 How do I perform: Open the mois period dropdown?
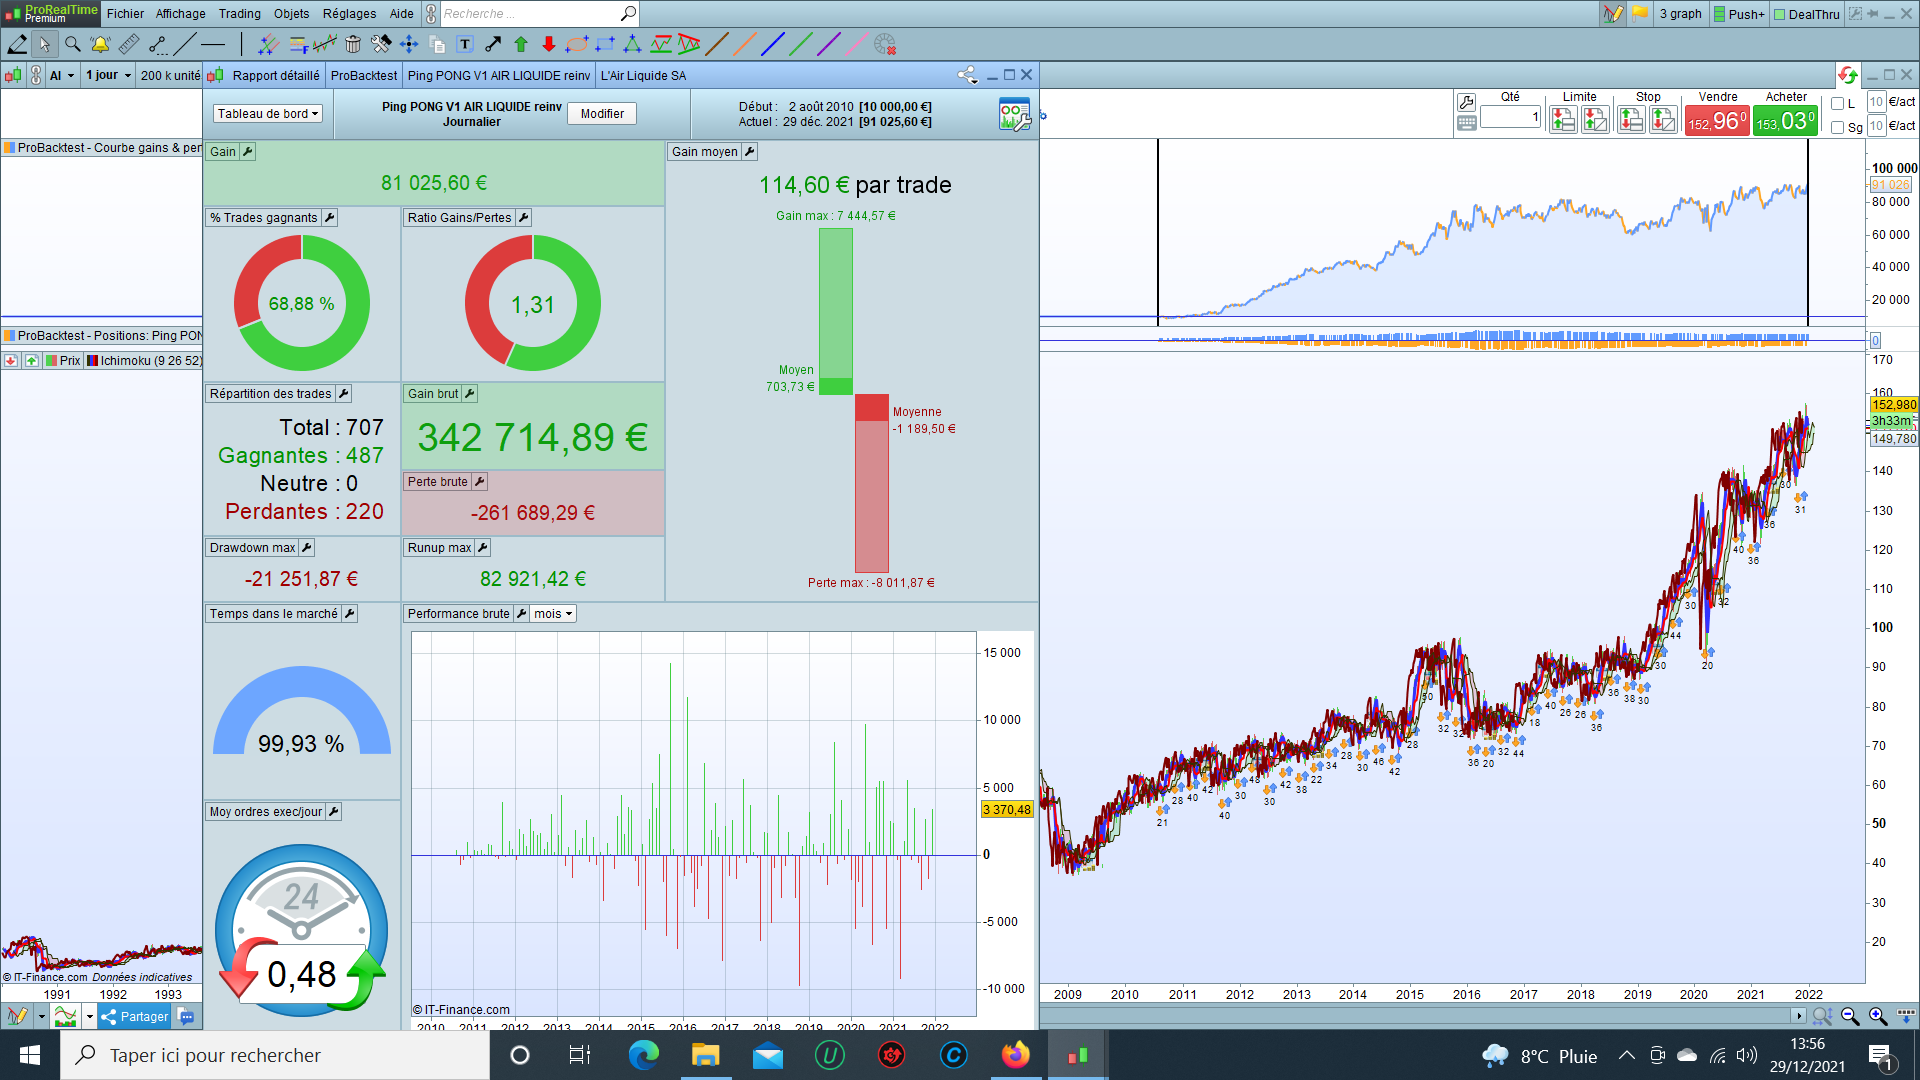pos(553,614)
